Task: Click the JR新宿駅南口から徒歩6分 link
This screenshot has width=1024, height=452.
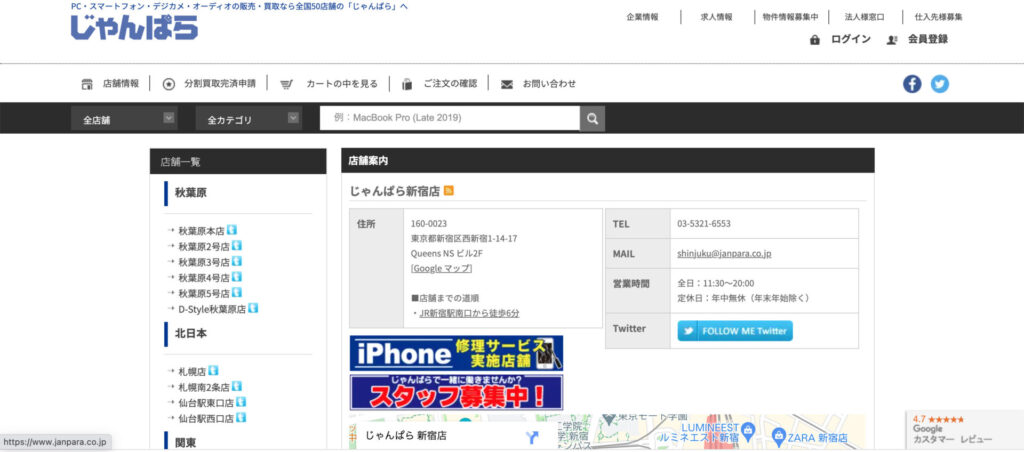Action: 470,314
